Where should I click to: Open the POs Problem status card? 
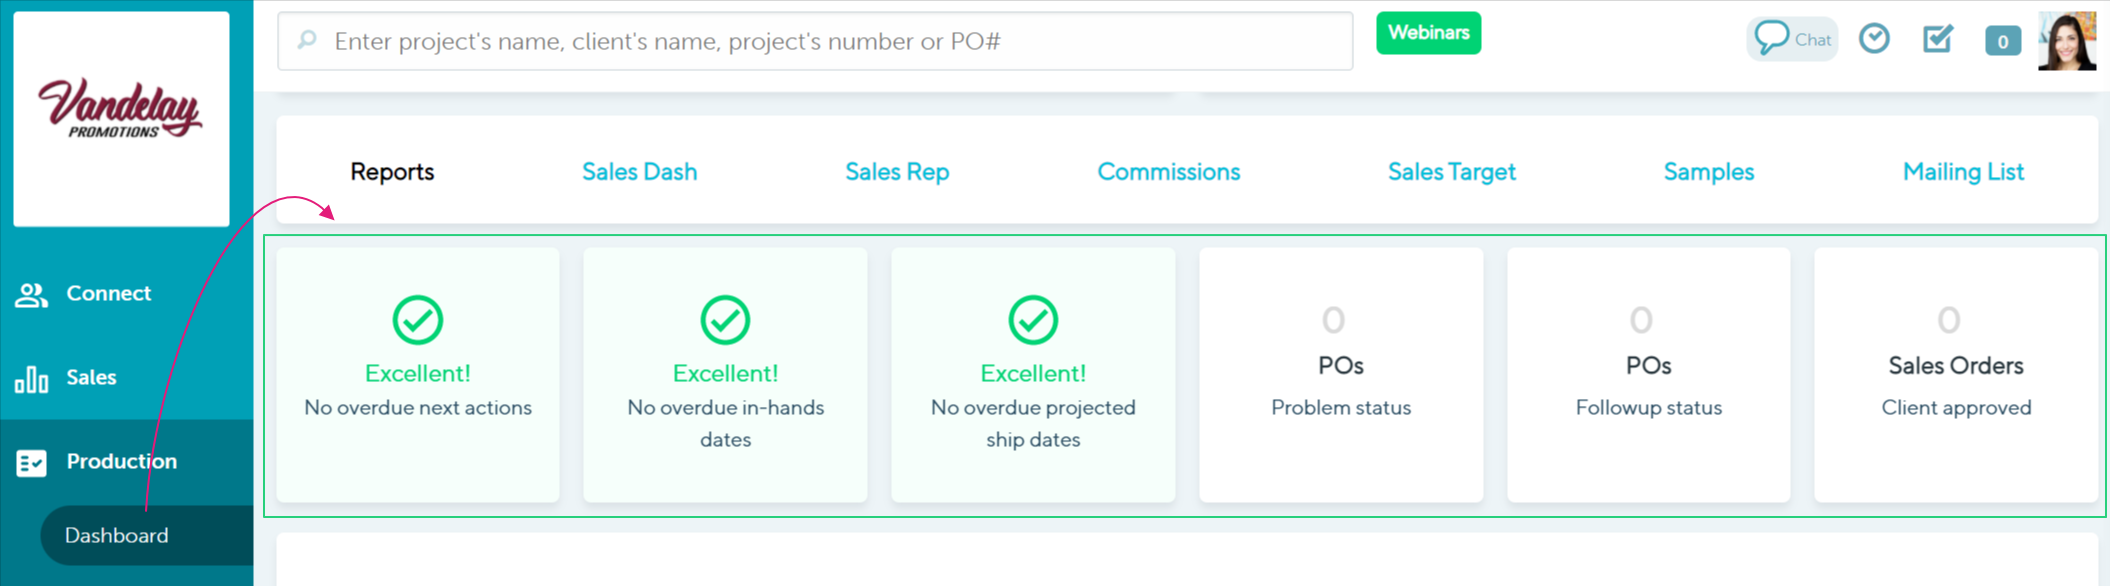[x=1341, y=375]
